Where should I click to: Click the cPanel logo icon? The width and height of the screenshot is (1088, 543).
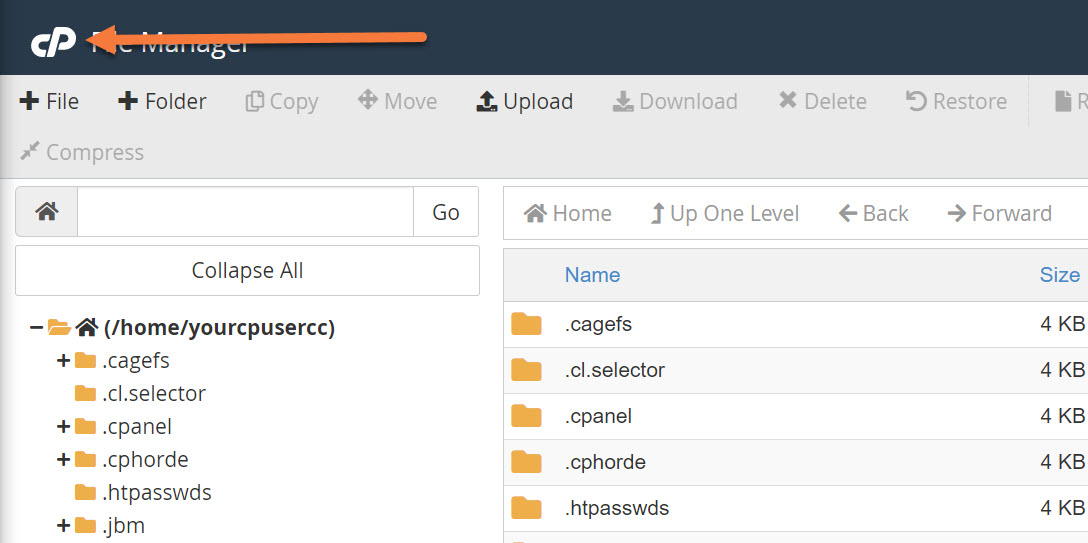pyautogui.click(x=53, y=43)
